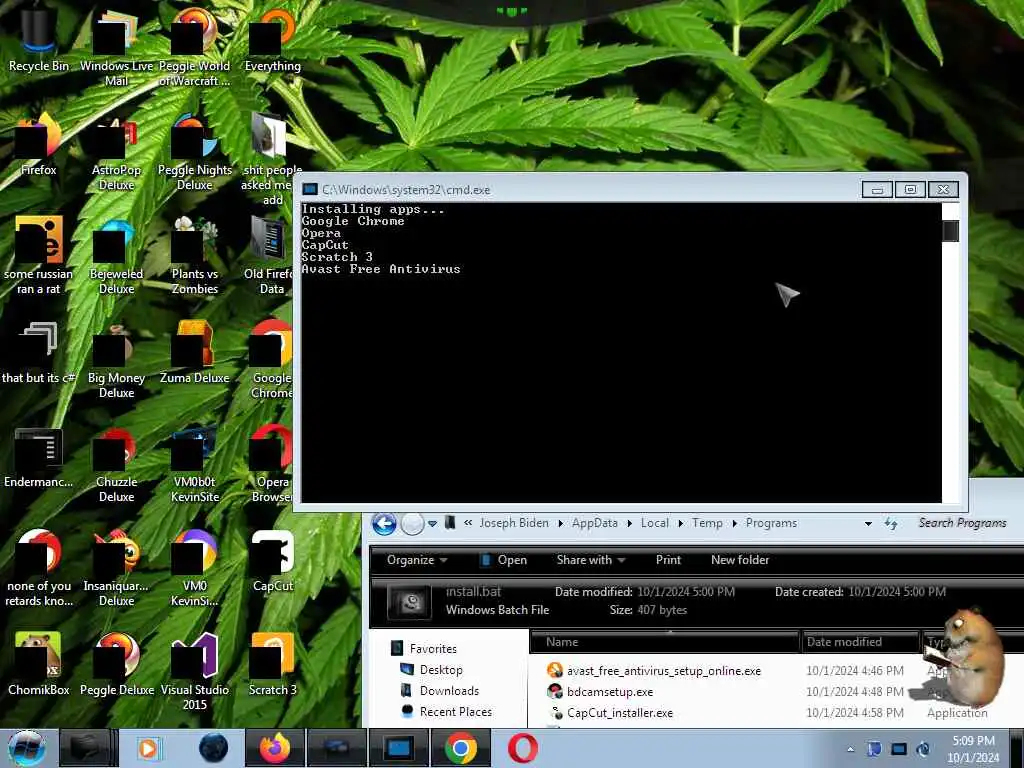
Task: Sort files by Name column header
Action: [665, 642]
